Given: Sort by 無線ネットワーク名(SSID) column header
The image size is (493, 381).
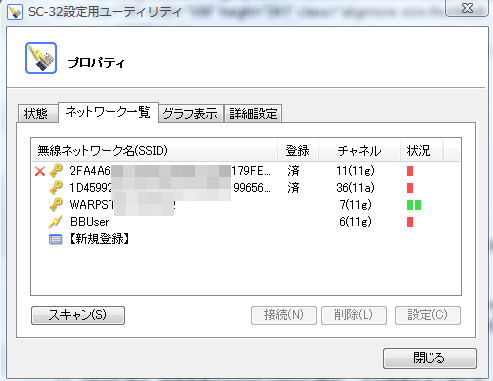Looking at the screenshot, I should (154, 151).
